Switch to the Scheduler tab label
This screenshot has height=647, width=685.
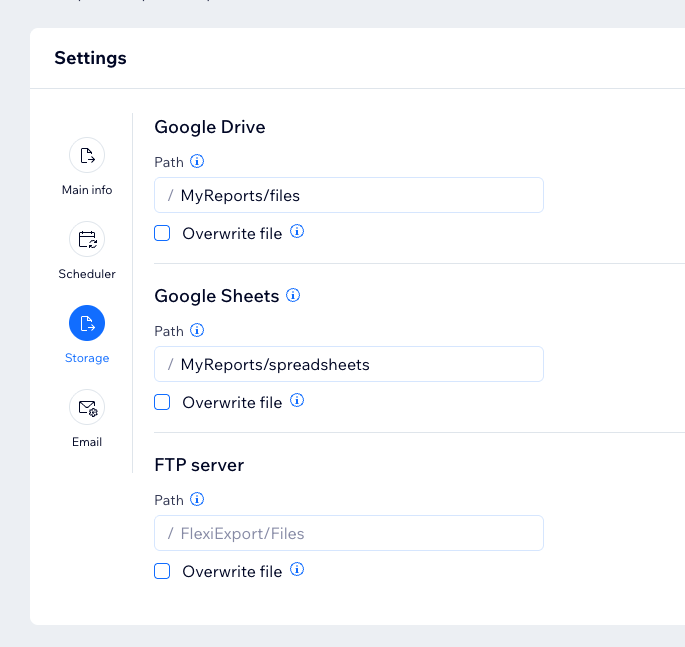[87, 274]
